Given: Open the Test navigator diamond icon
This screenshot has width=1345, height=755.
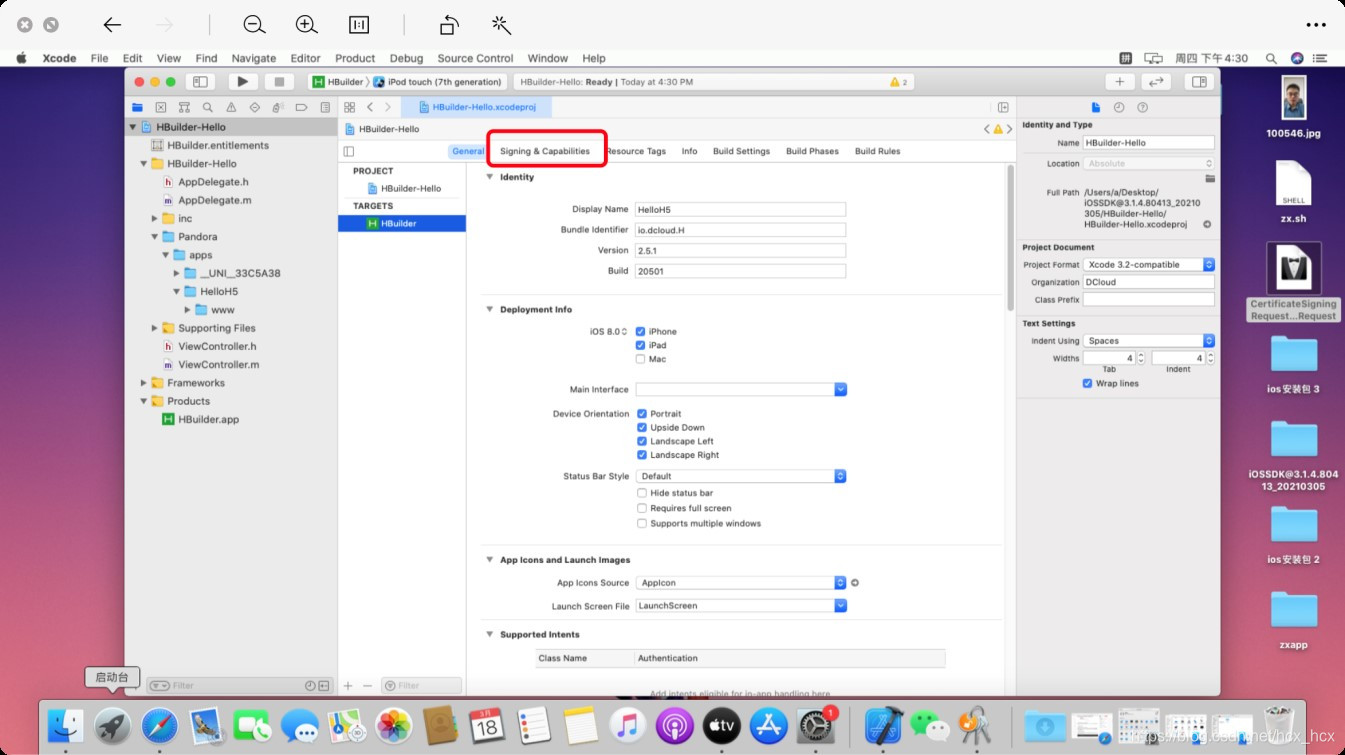Looking at the screenshot, I should pyautogui.click(x=254, y=107).
